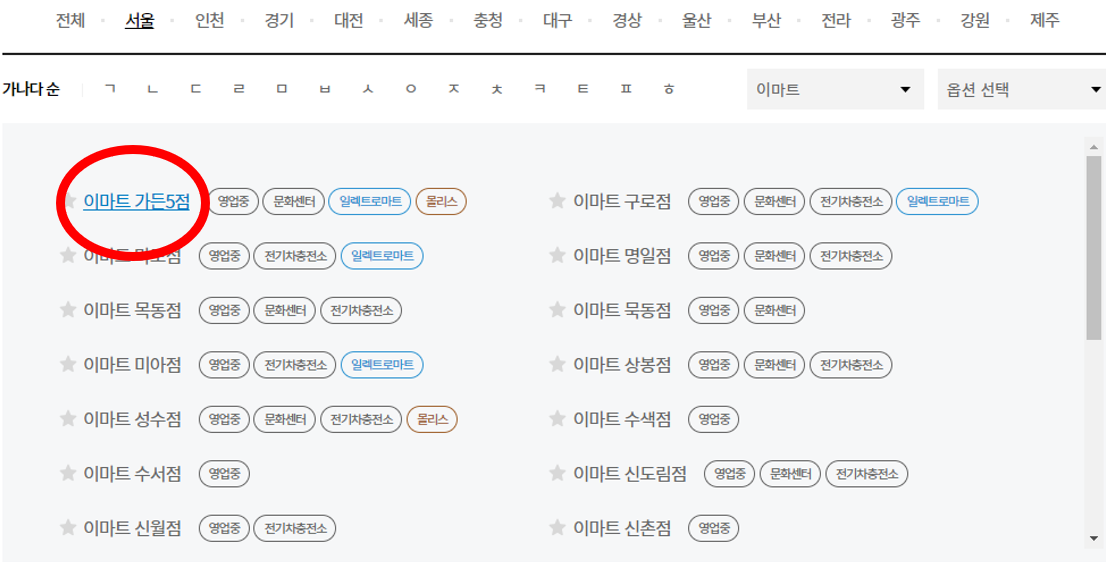Click the 전기차충전소 tag on 이마트 신월점

pyautogui.click(x=295, y=528)
